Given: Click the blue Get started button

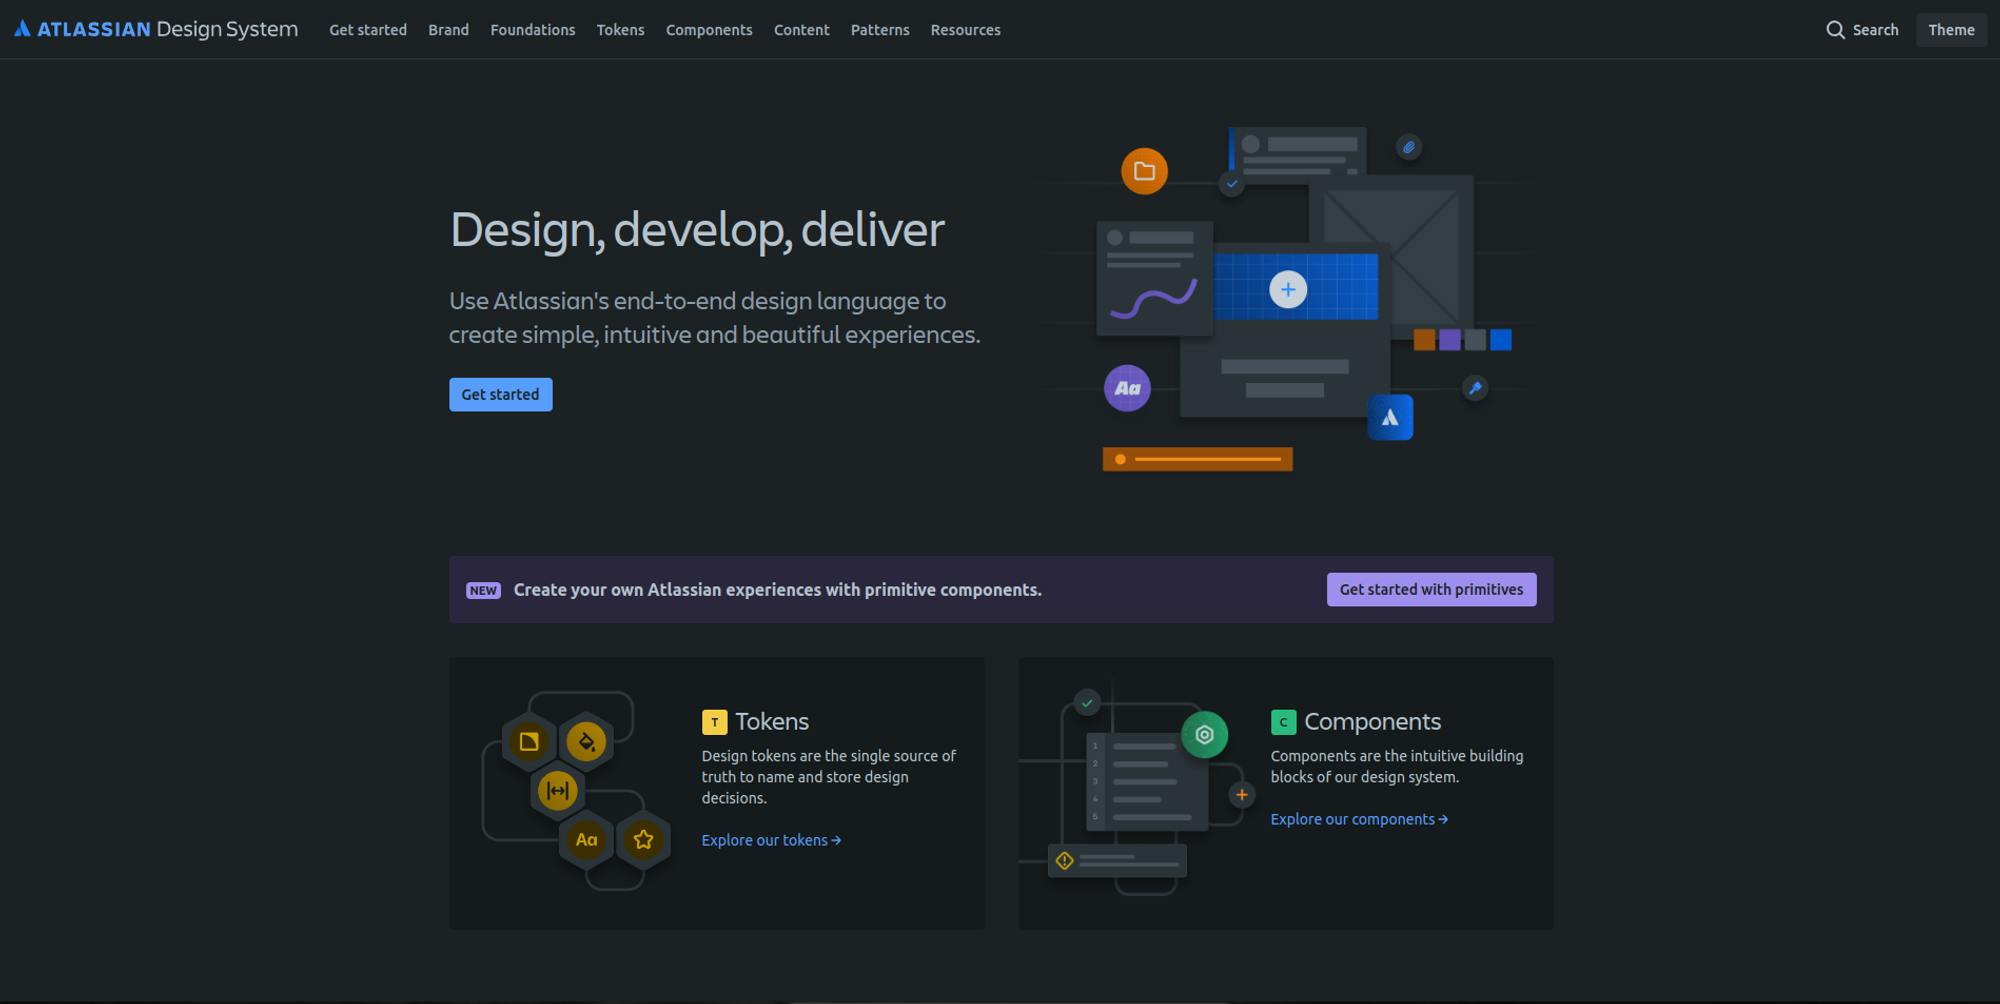Looking at the screenshot, I should [x=500, y=395].
